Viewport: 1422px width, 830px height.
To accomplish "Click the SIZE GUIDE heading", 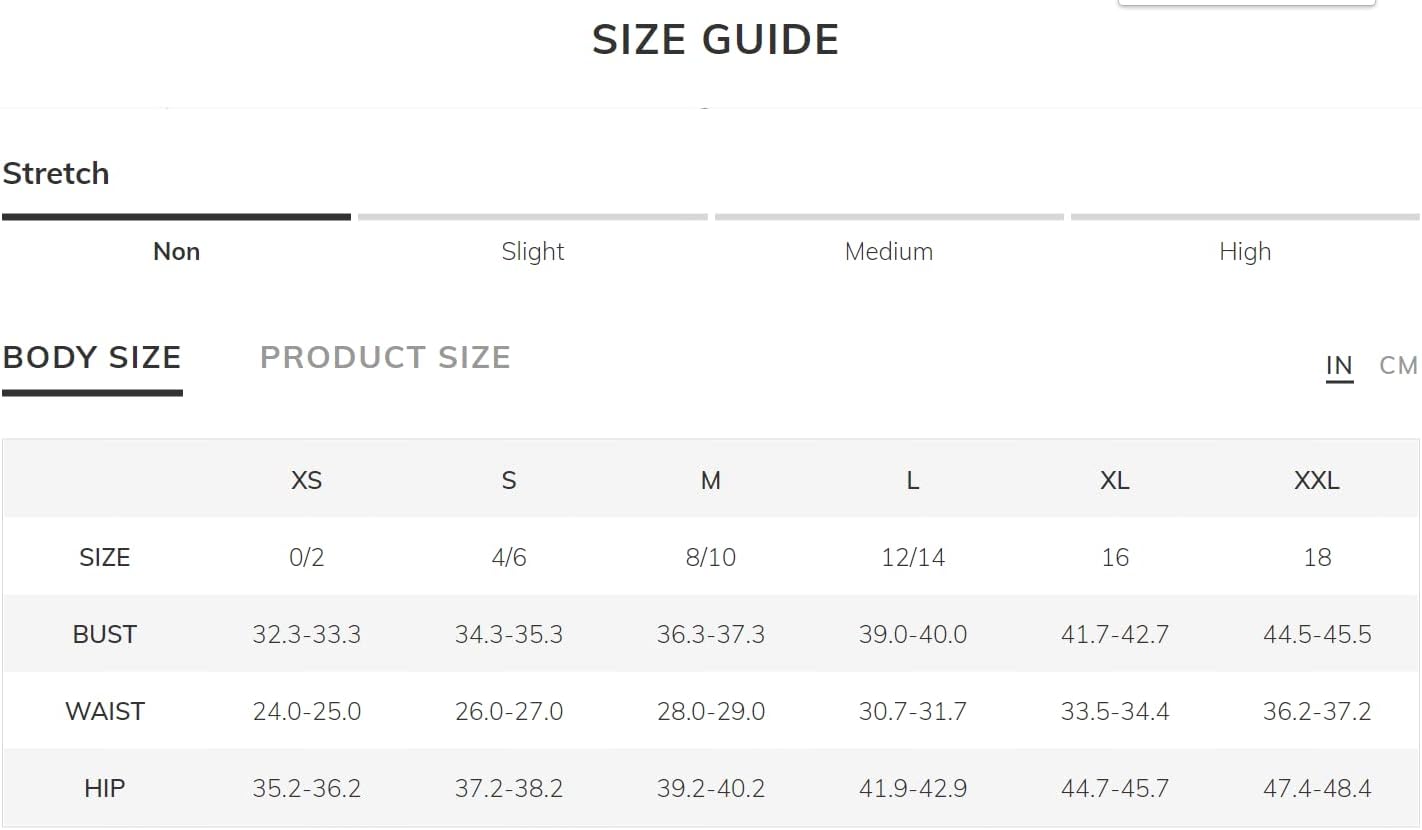I will (715, 40).
